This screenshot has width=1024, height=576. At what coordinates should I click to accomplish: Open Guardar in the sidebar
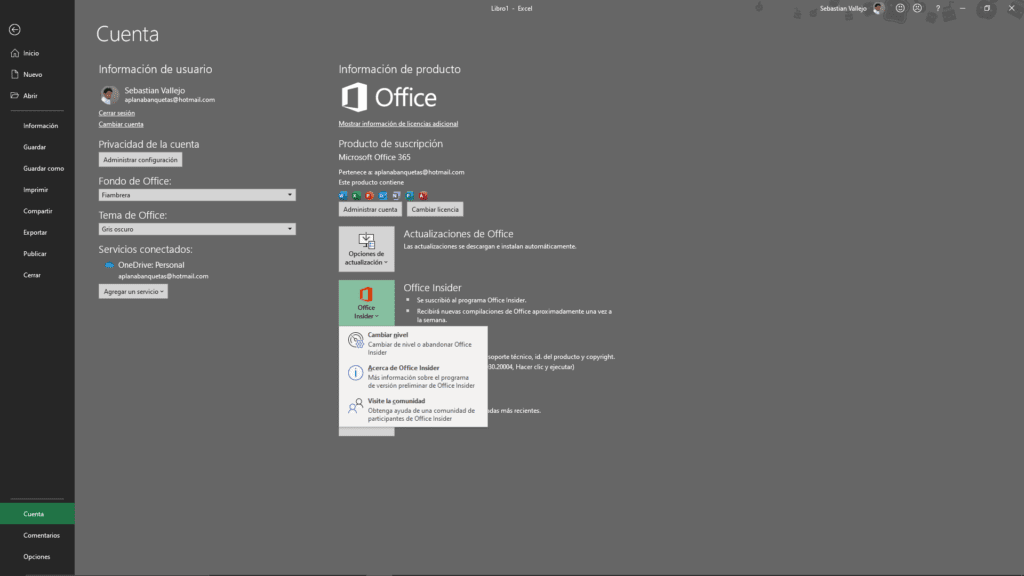(x=37, y=147)
